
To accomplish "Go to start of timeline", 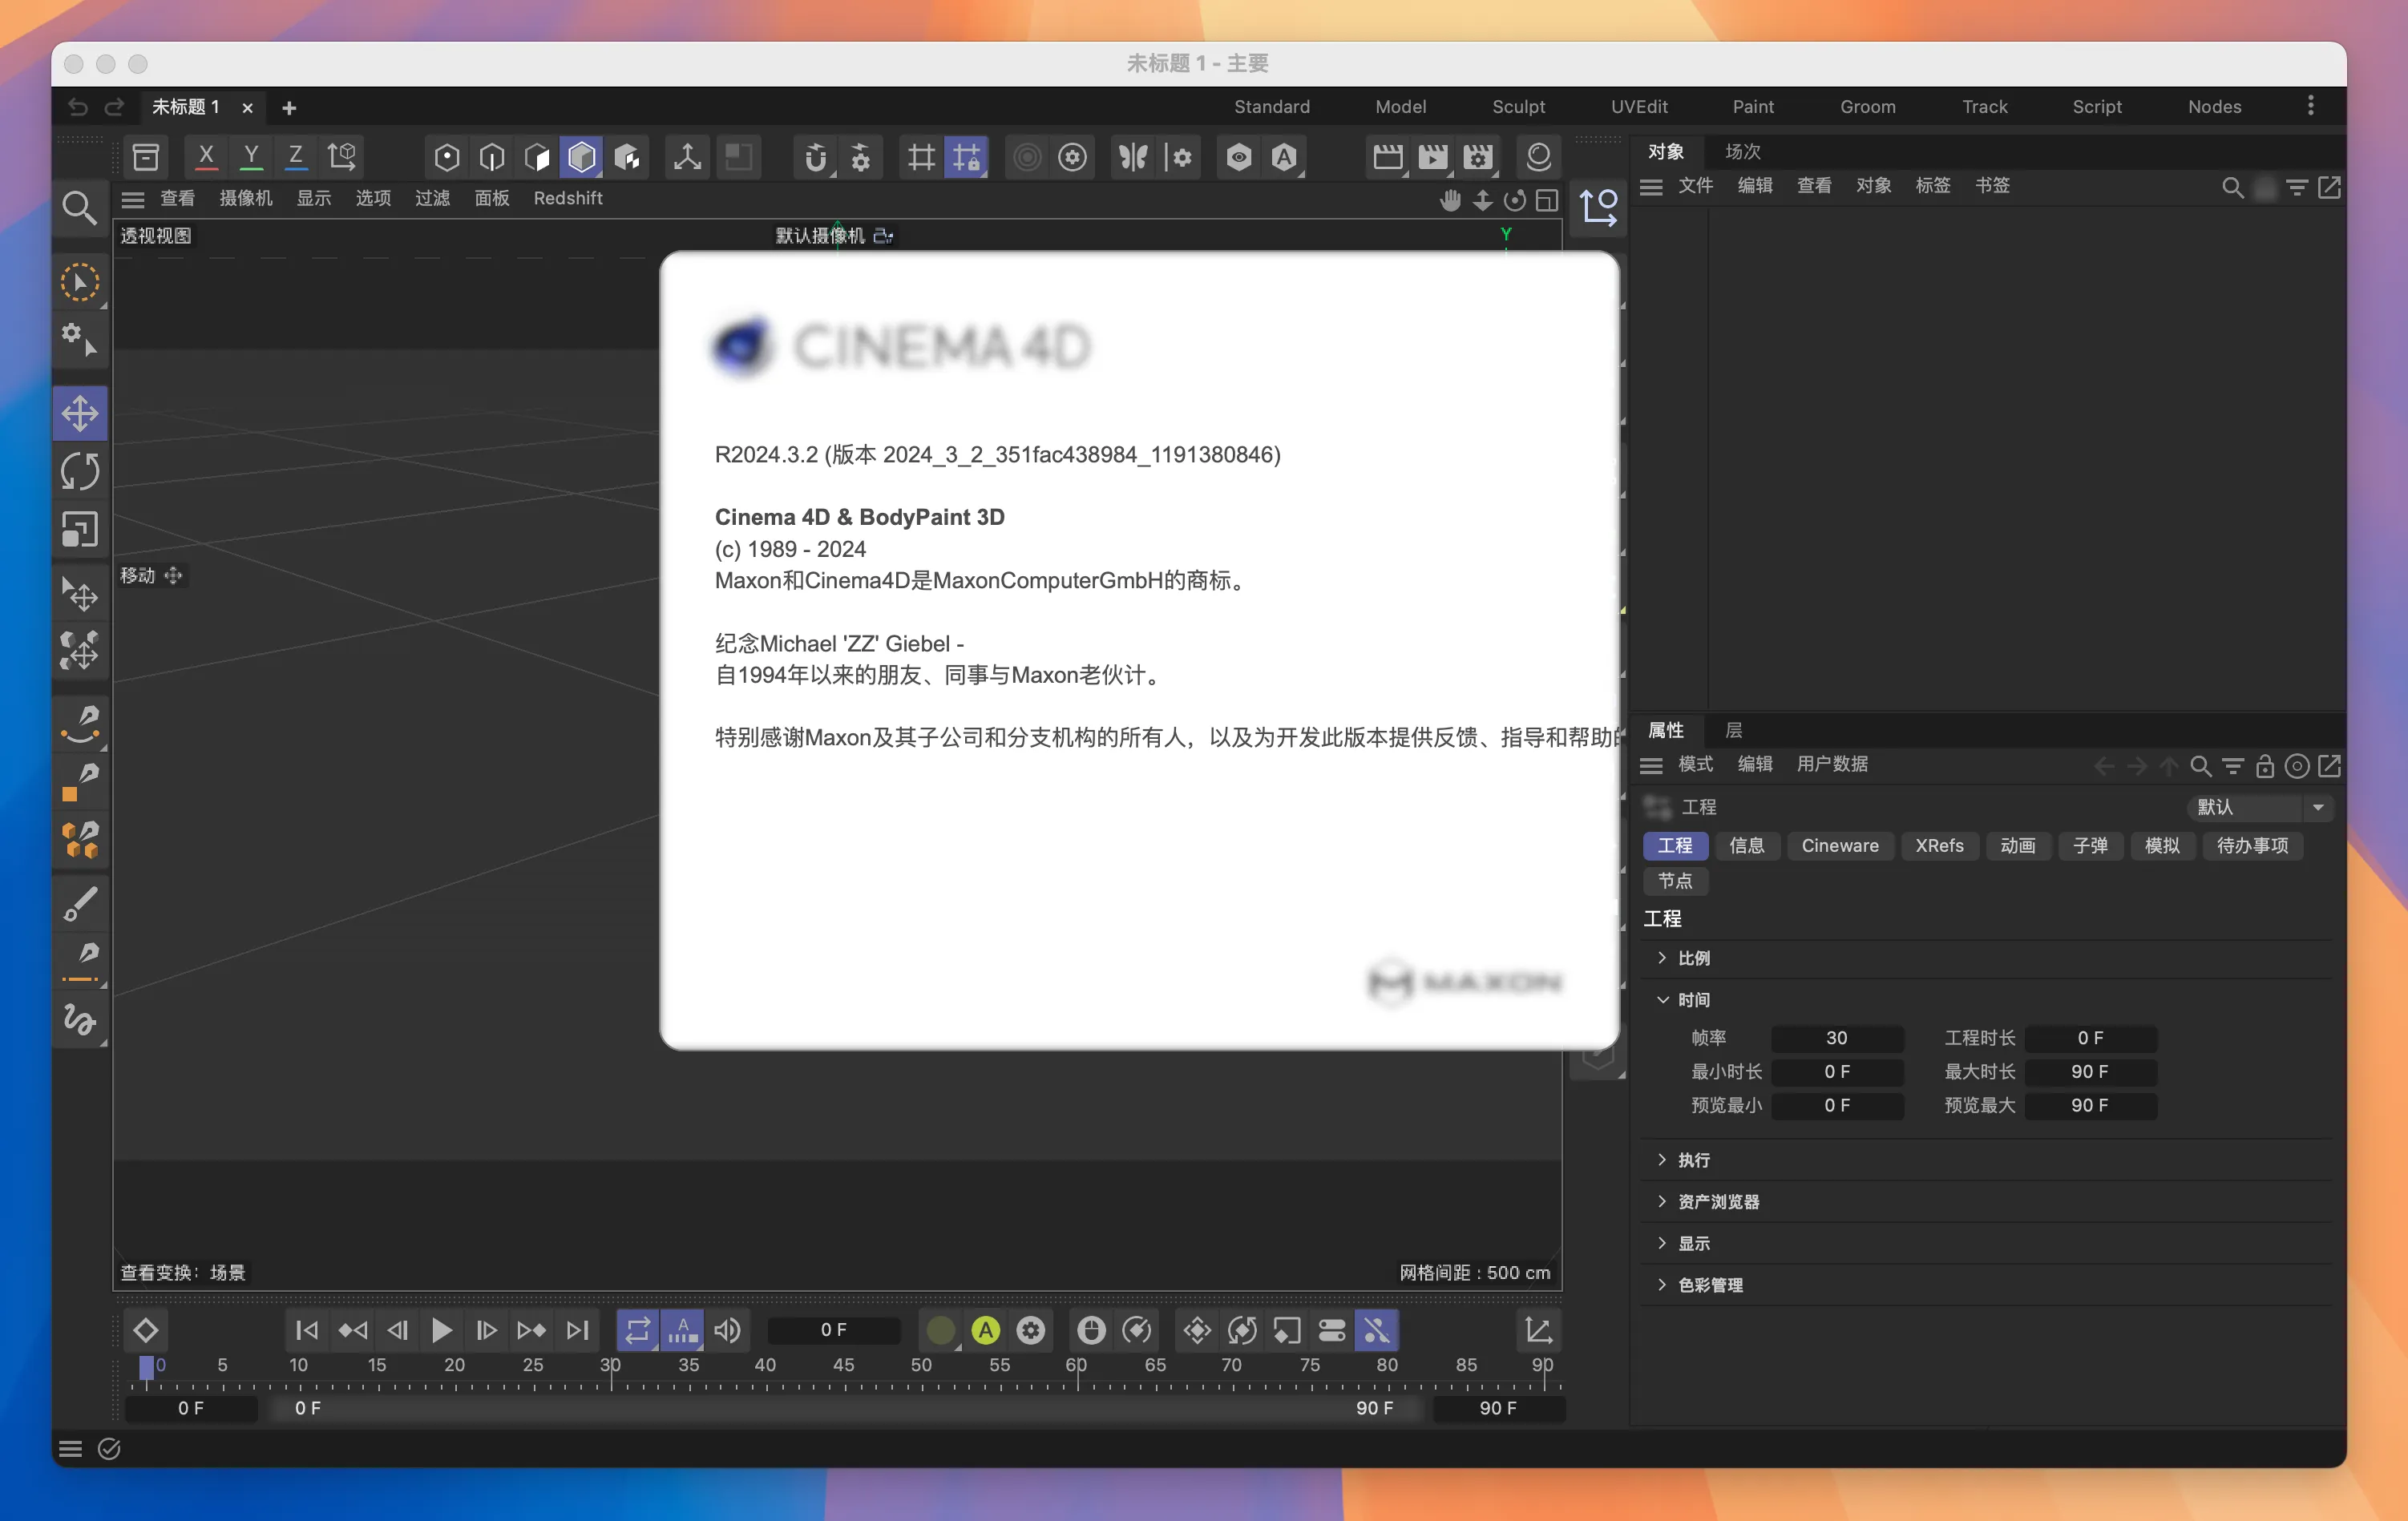I will tap(307, 1330).
